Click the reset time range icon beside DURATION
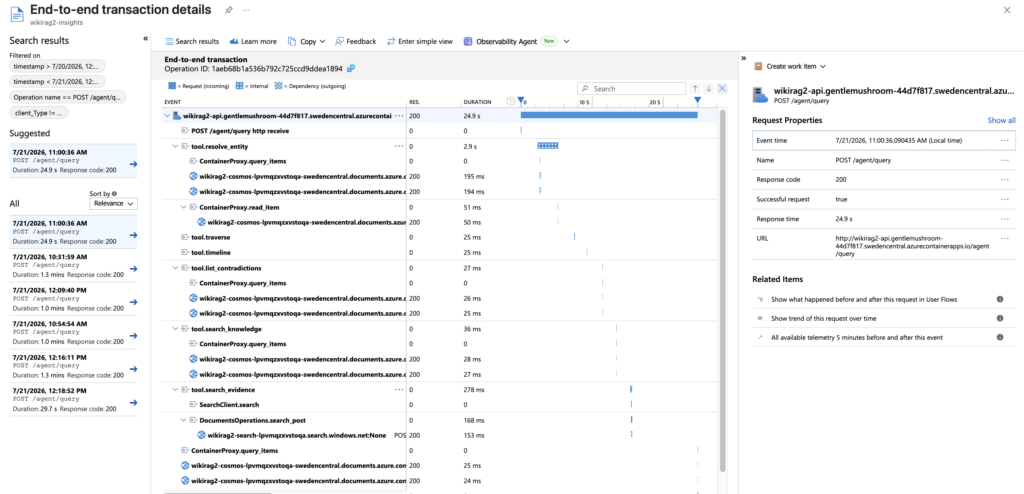 (511, 102)
